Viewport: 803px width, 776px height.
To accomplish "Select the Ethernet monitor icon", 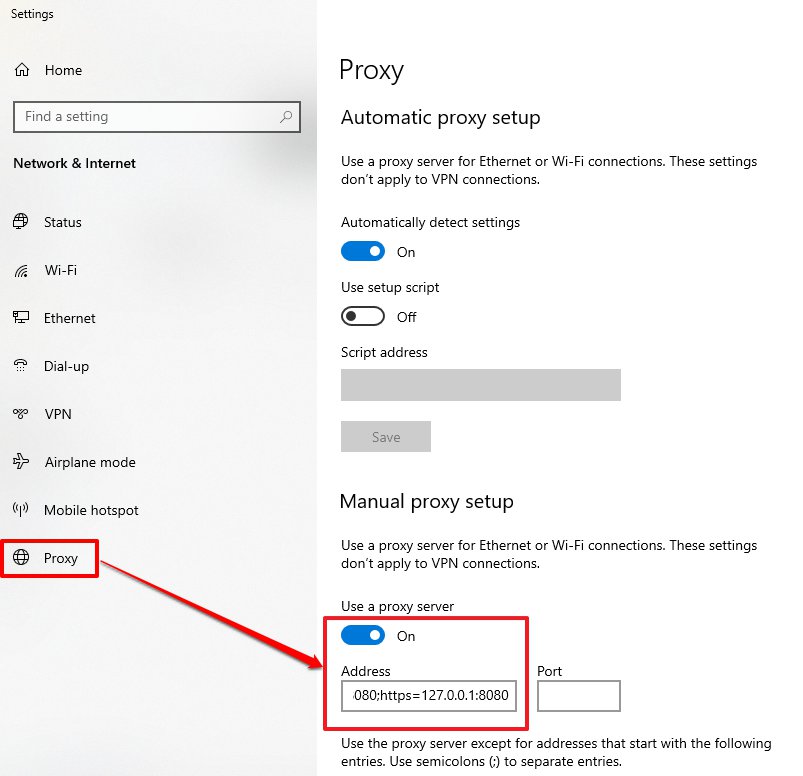I will [21, 318].
